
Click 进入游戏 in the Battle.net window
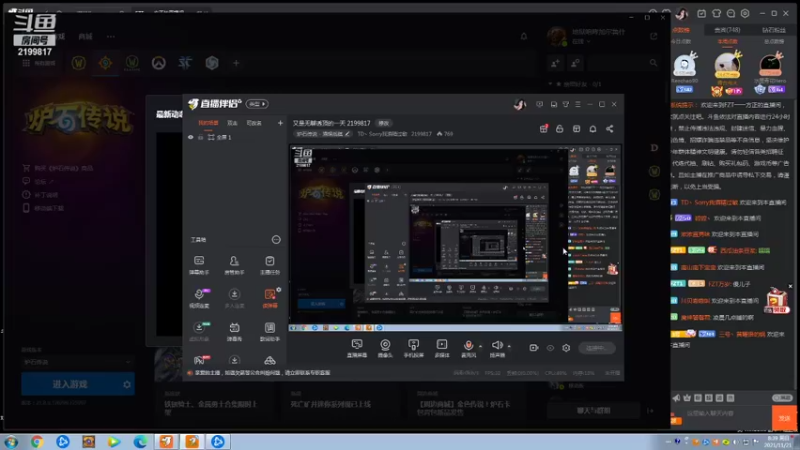70,384
